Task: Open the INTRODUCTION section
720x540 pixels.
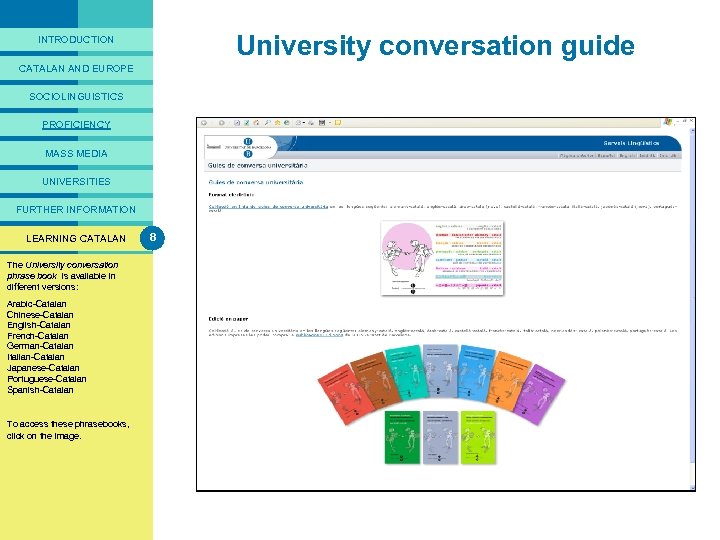Action: pyautogui.click(x=76, y=39)
